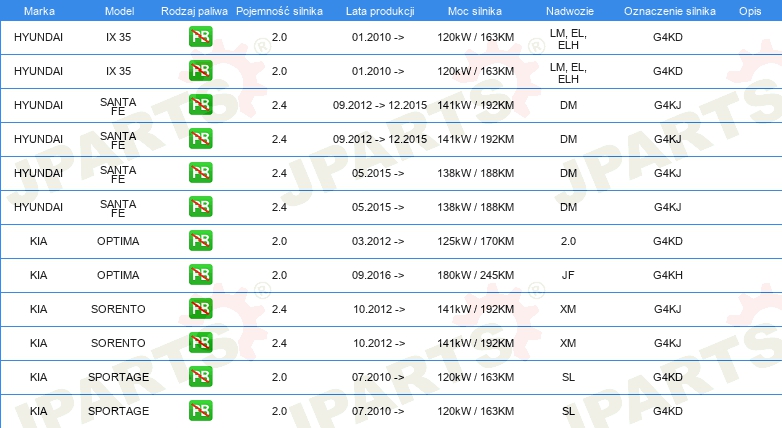Click the fuel icon in the second Santa Fe 141kW row
782x428 pixels.
[x=200, y=139]
